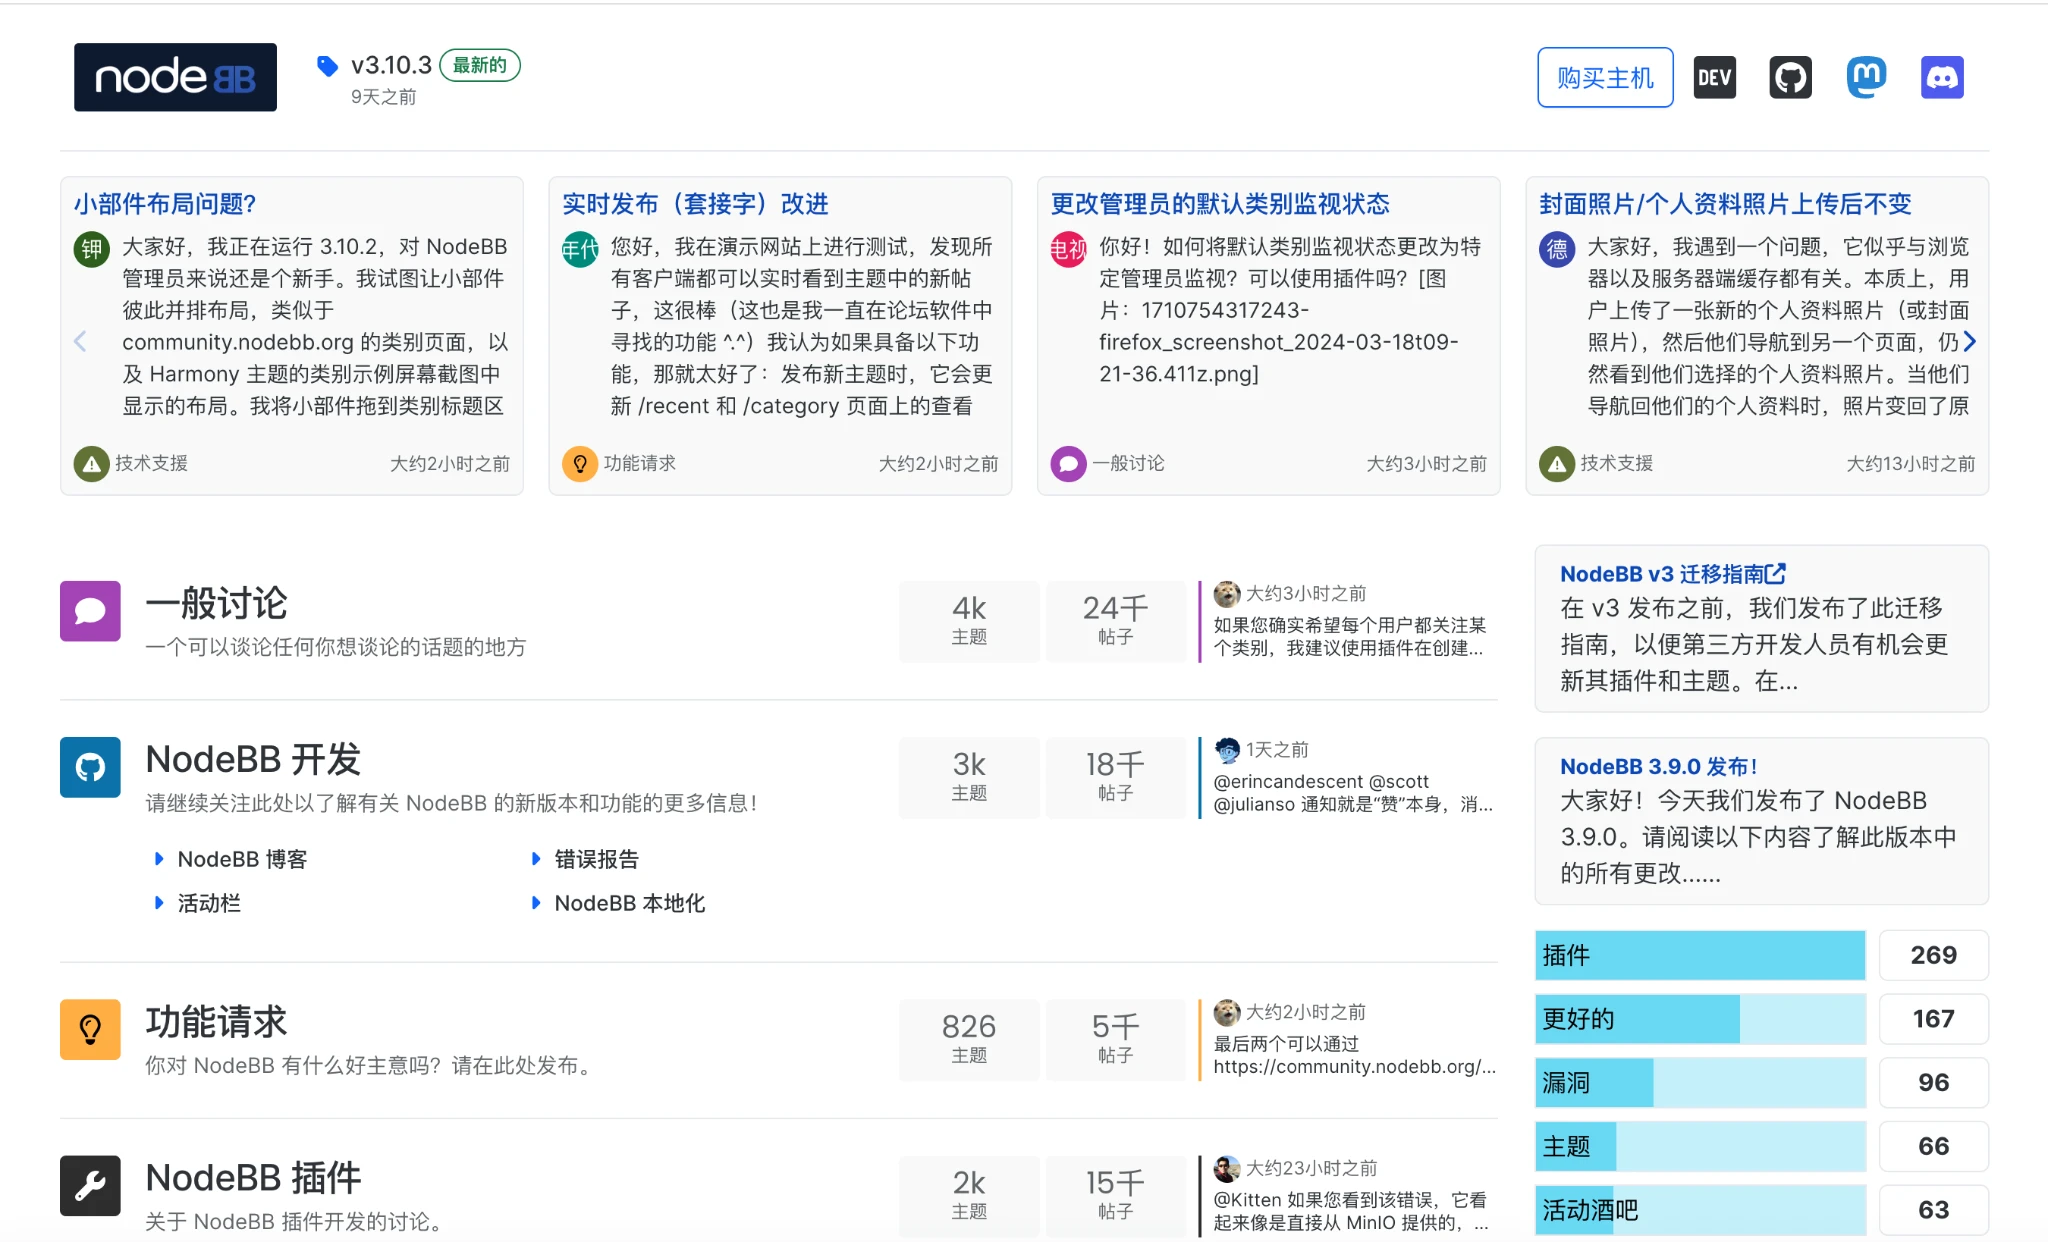The width and height of the screenshot is (2048, 1242).
Task: Show previous carousel topics with left chevron
Action: click(x=81, y=342)
